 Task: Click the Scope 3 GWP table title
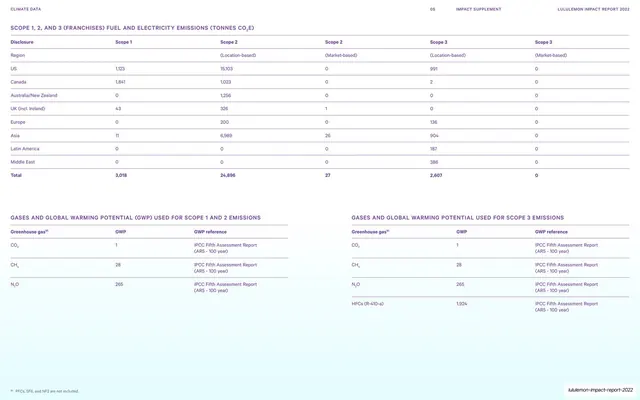click(458, 218)
